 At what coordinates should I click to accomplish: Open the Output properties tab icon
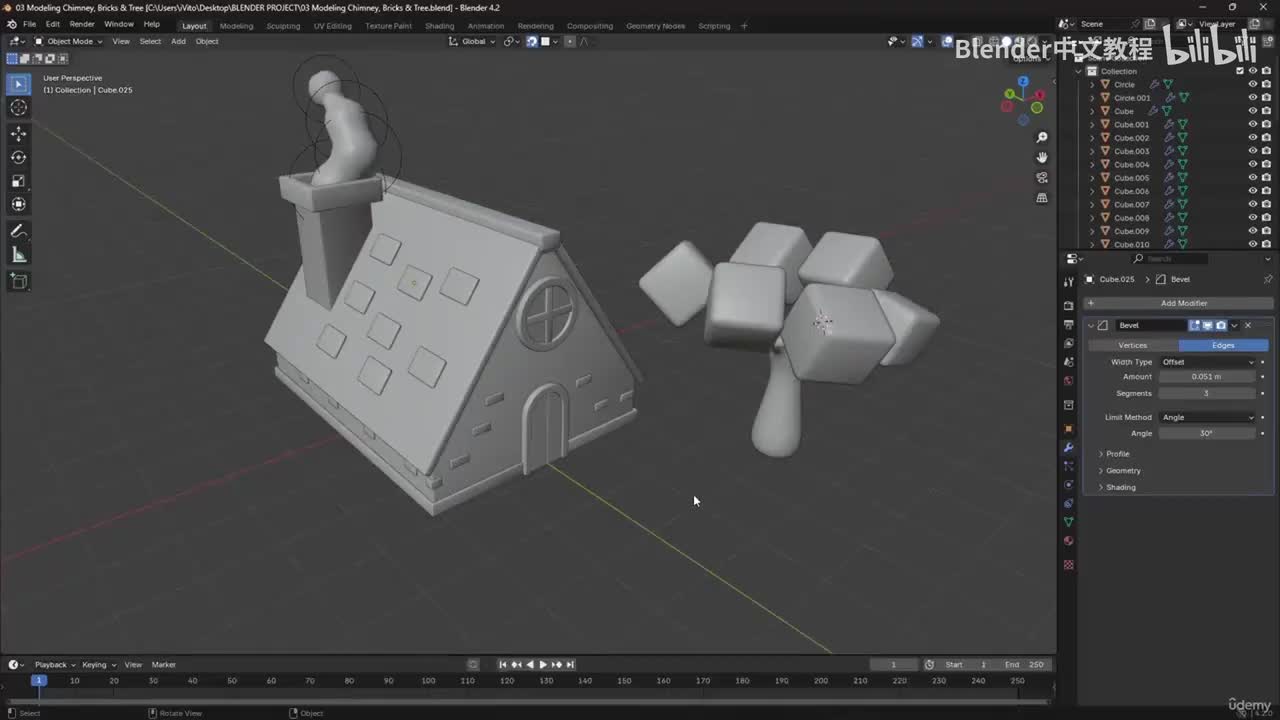1068,325
